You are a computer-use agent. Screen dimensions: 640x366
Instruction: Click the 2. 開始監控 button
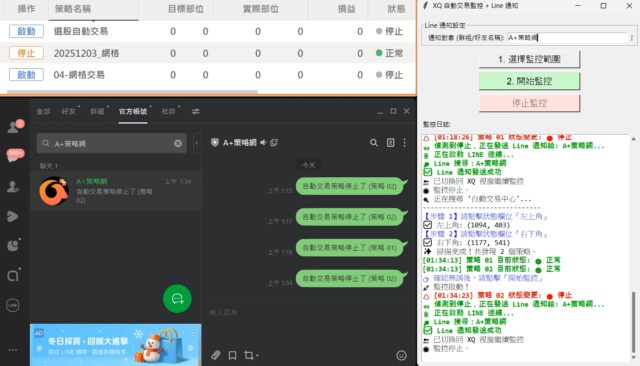pos(529,81)
